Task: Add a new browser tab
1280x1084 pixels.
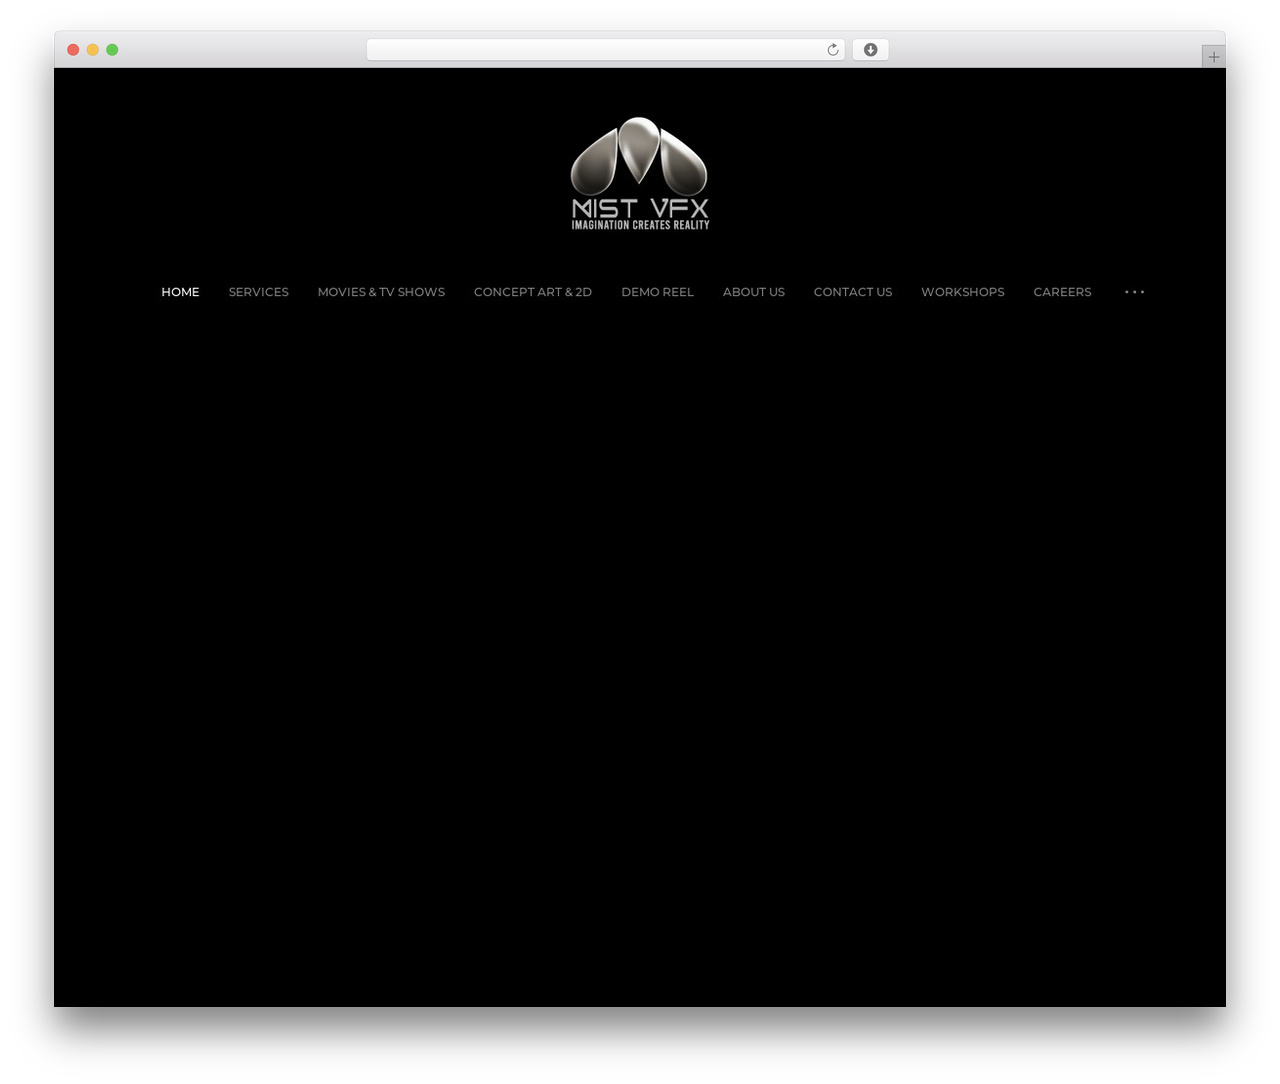Action: click(1213, 57)
